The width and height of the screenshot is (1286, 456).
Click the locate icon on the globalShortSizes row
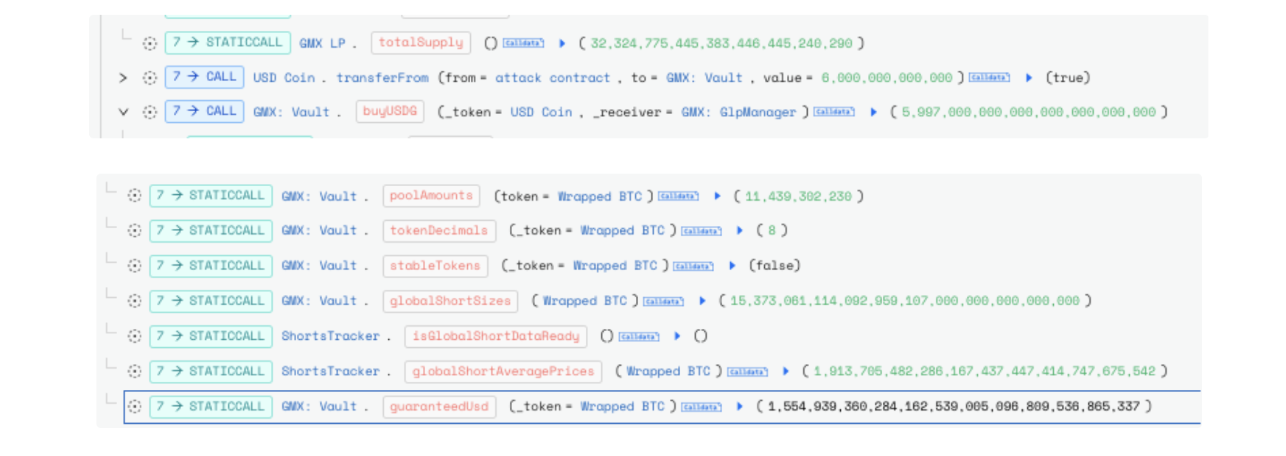[134, 301]
